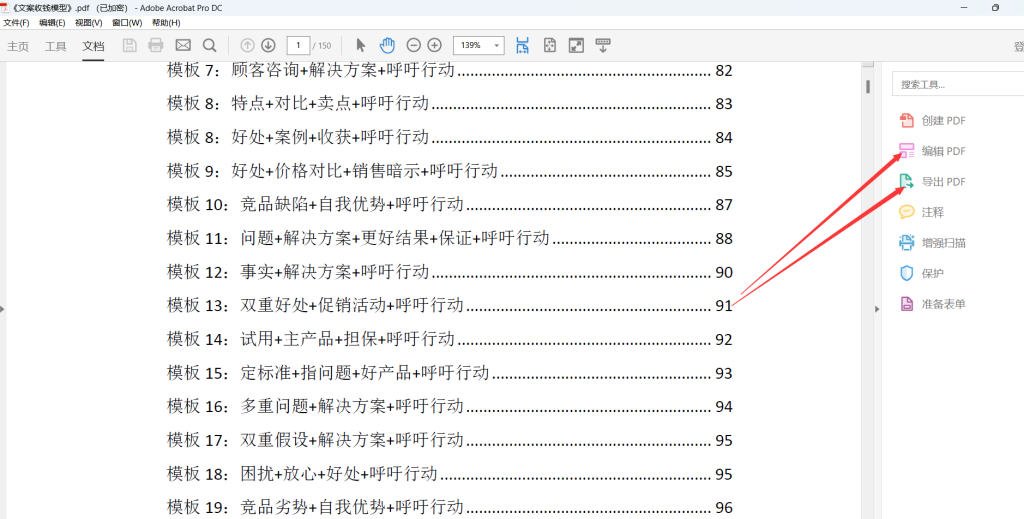The width and height of the screenshot is (1024, 519).
Task: Click the fit width scrolling icon
Action: tap(523, 45)
